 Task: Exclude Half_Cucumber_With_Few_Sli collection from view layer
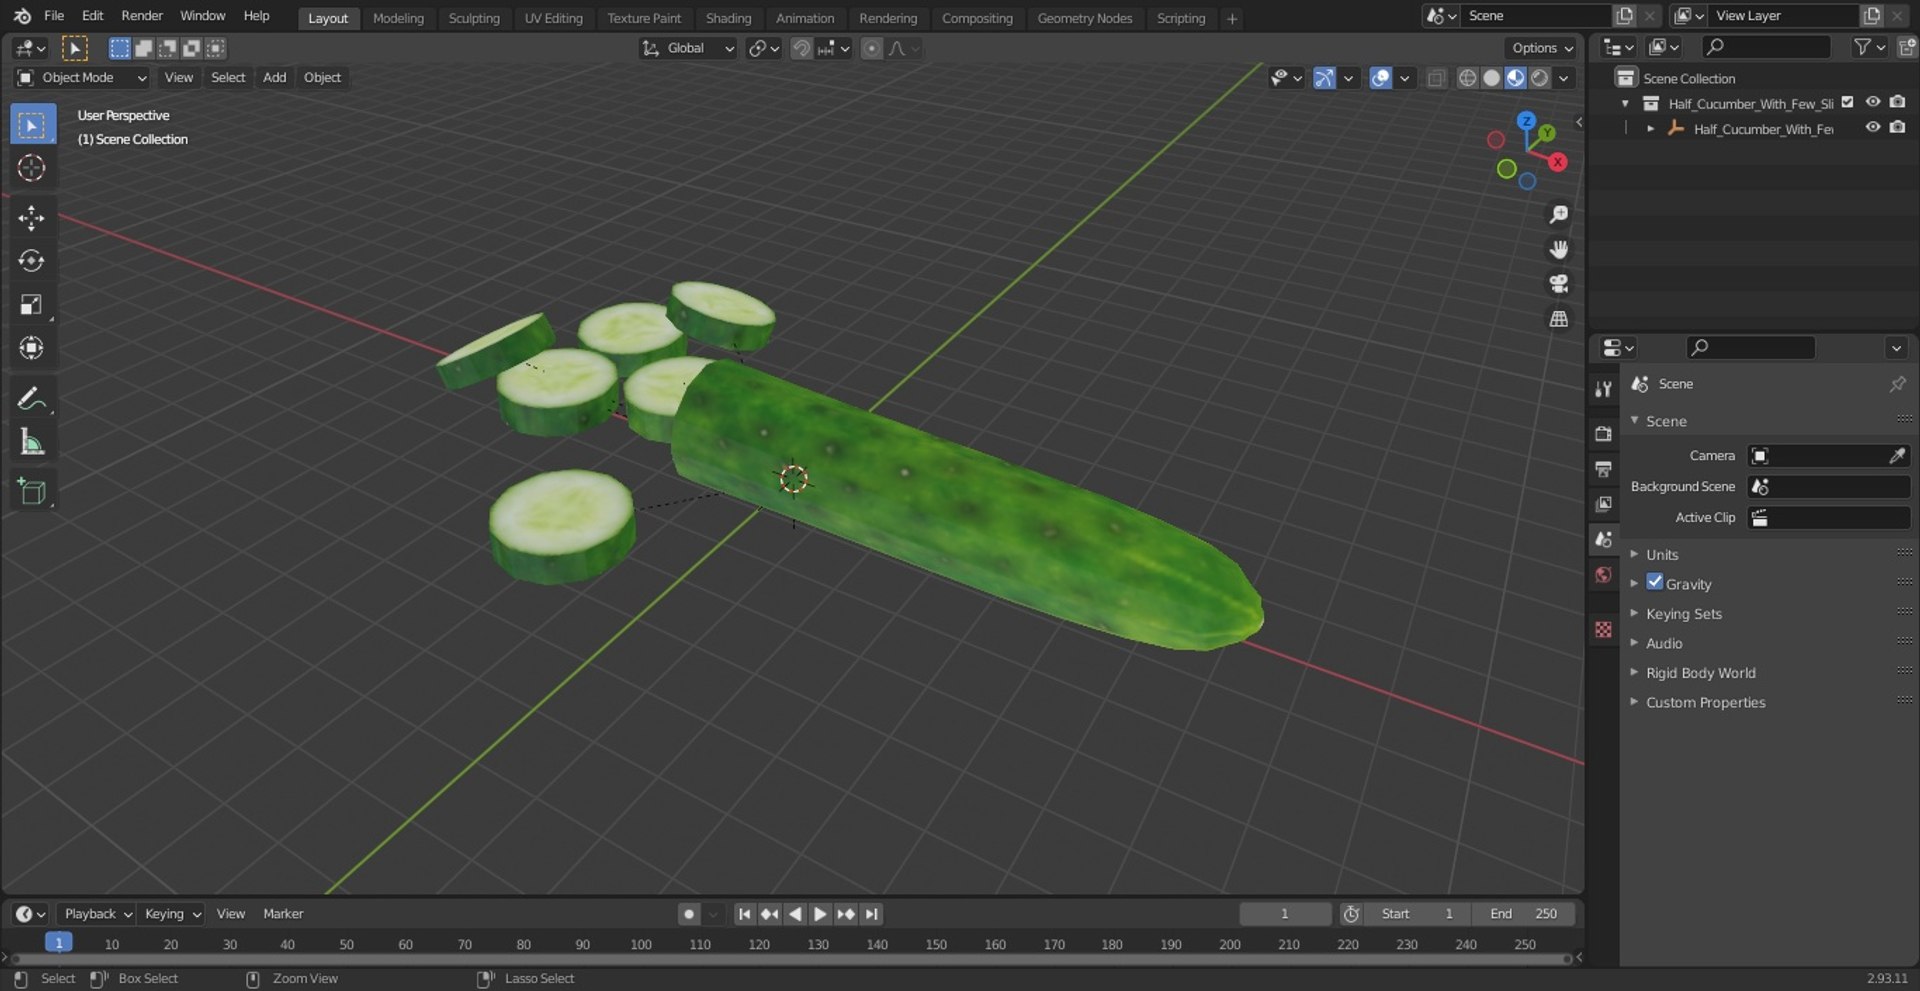1848,103
